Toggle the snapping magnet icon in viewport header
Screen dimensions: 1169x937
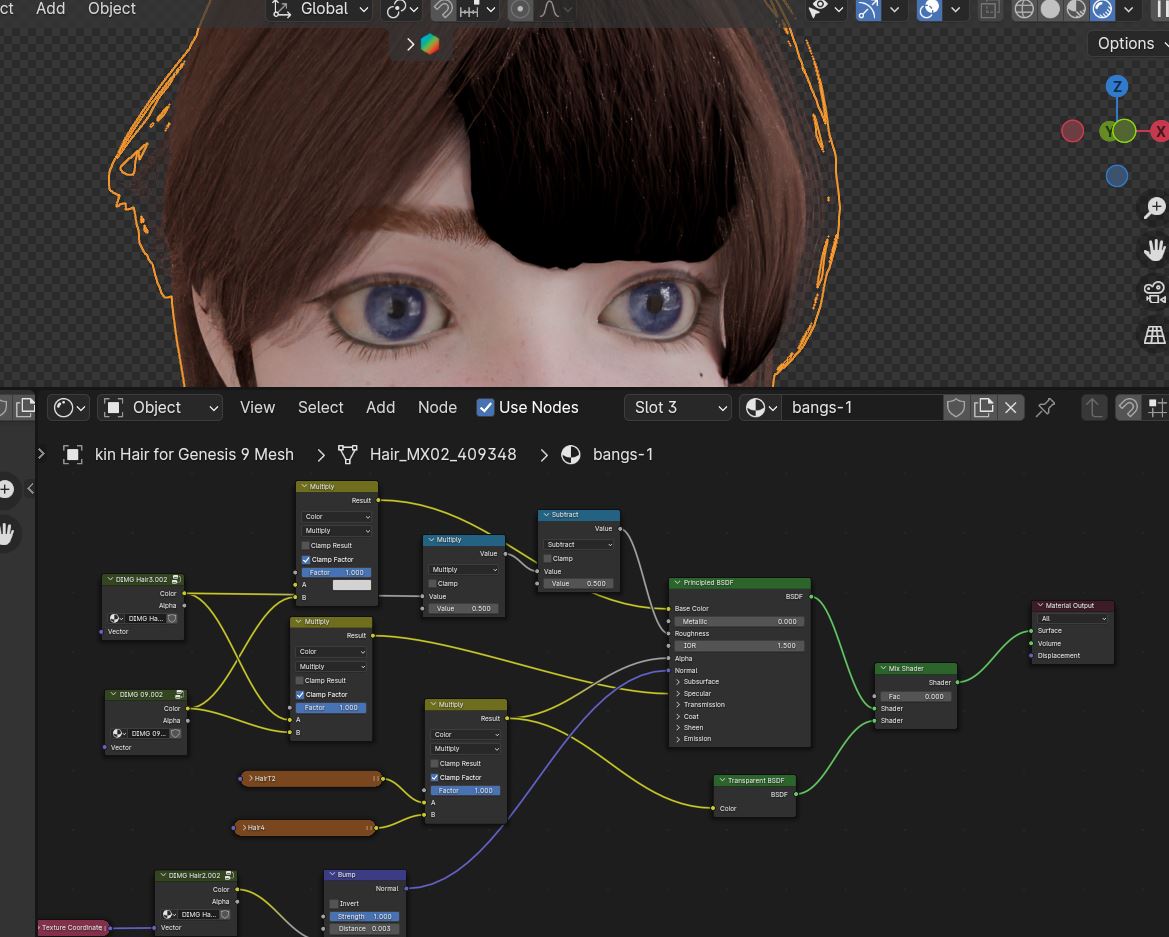point(443,9)
